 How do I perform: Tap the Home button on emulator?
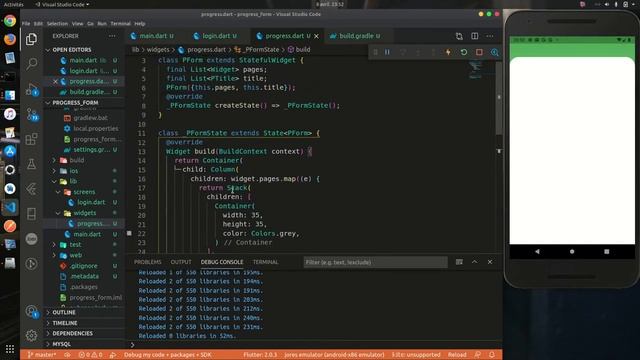572,251
